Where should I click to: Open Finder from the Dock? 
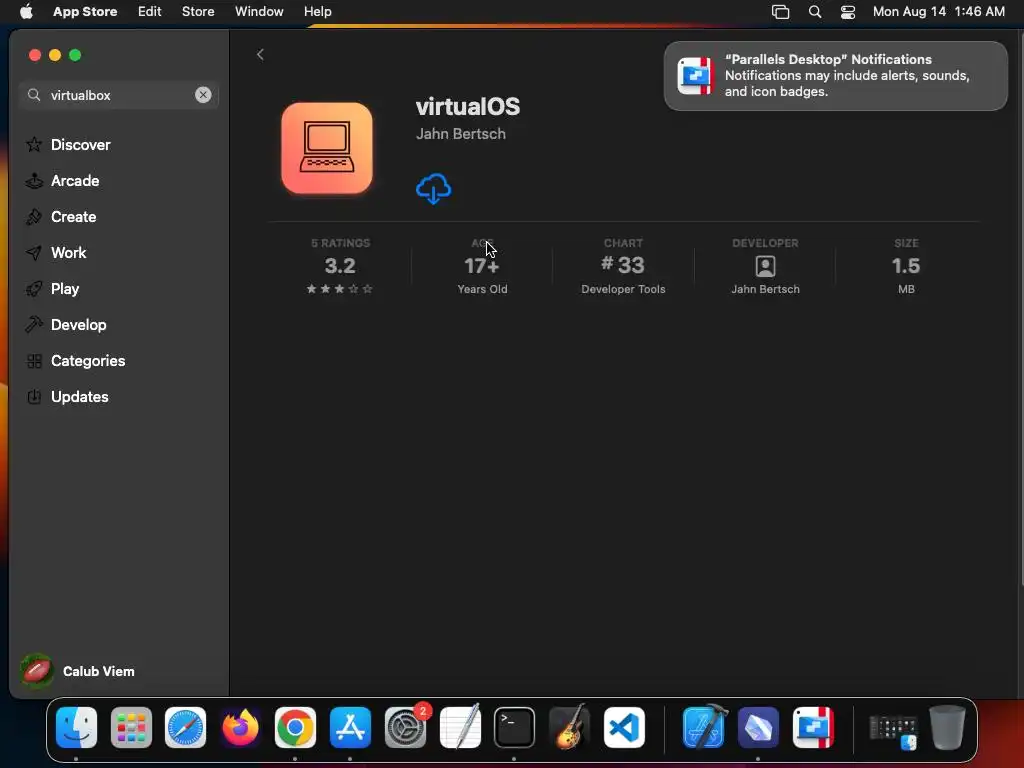(x=76, y=727)
